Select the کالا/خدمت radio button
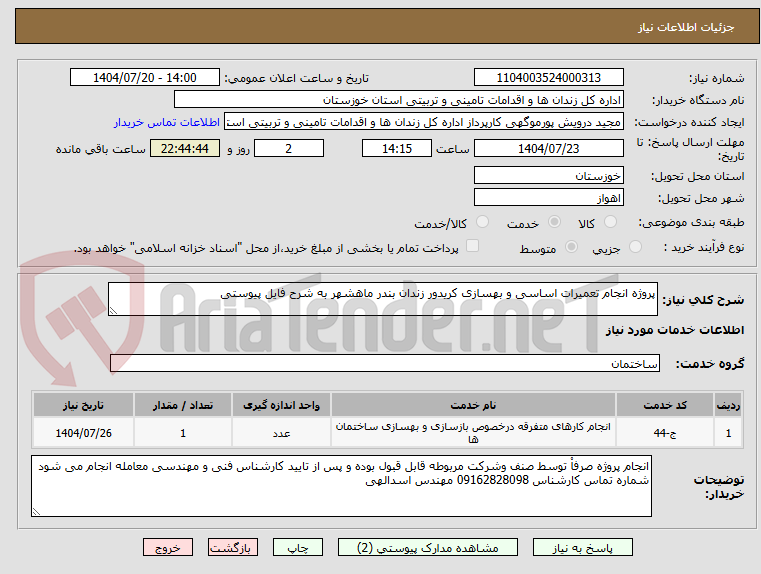The height and width of the screenshot is (574, 761). pyautogui.click(x=482, y=222)
